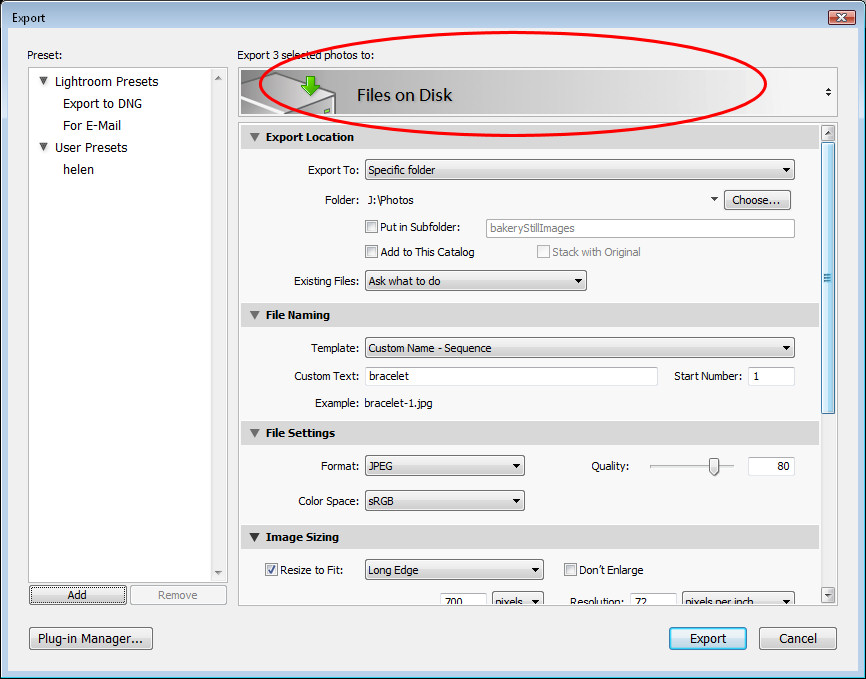Click the Files on Disk export destination banner
This screenshot has width=866, height=679.
tap(538, 92)
